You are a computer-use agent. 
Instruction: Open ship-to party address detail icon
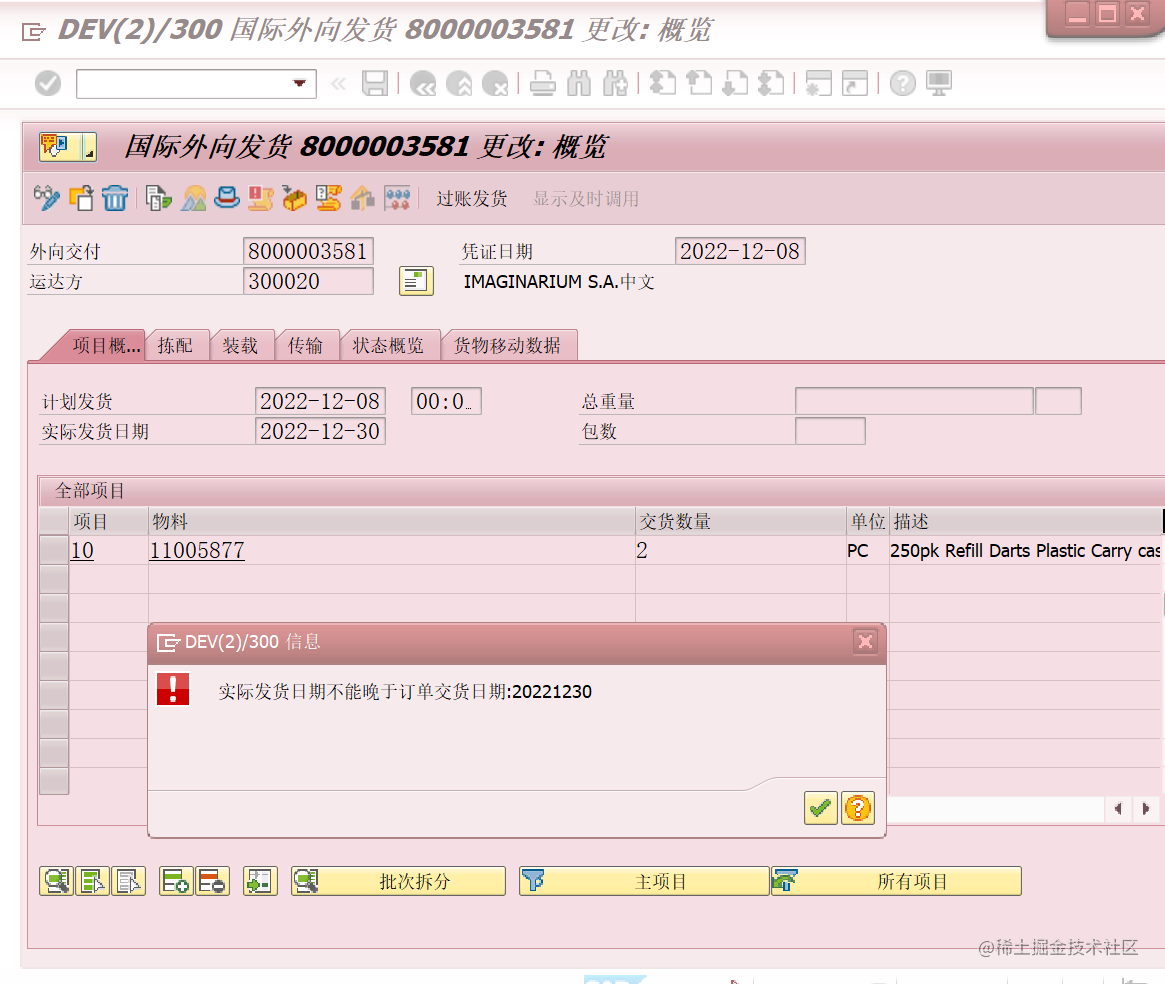tap(416, 281)
